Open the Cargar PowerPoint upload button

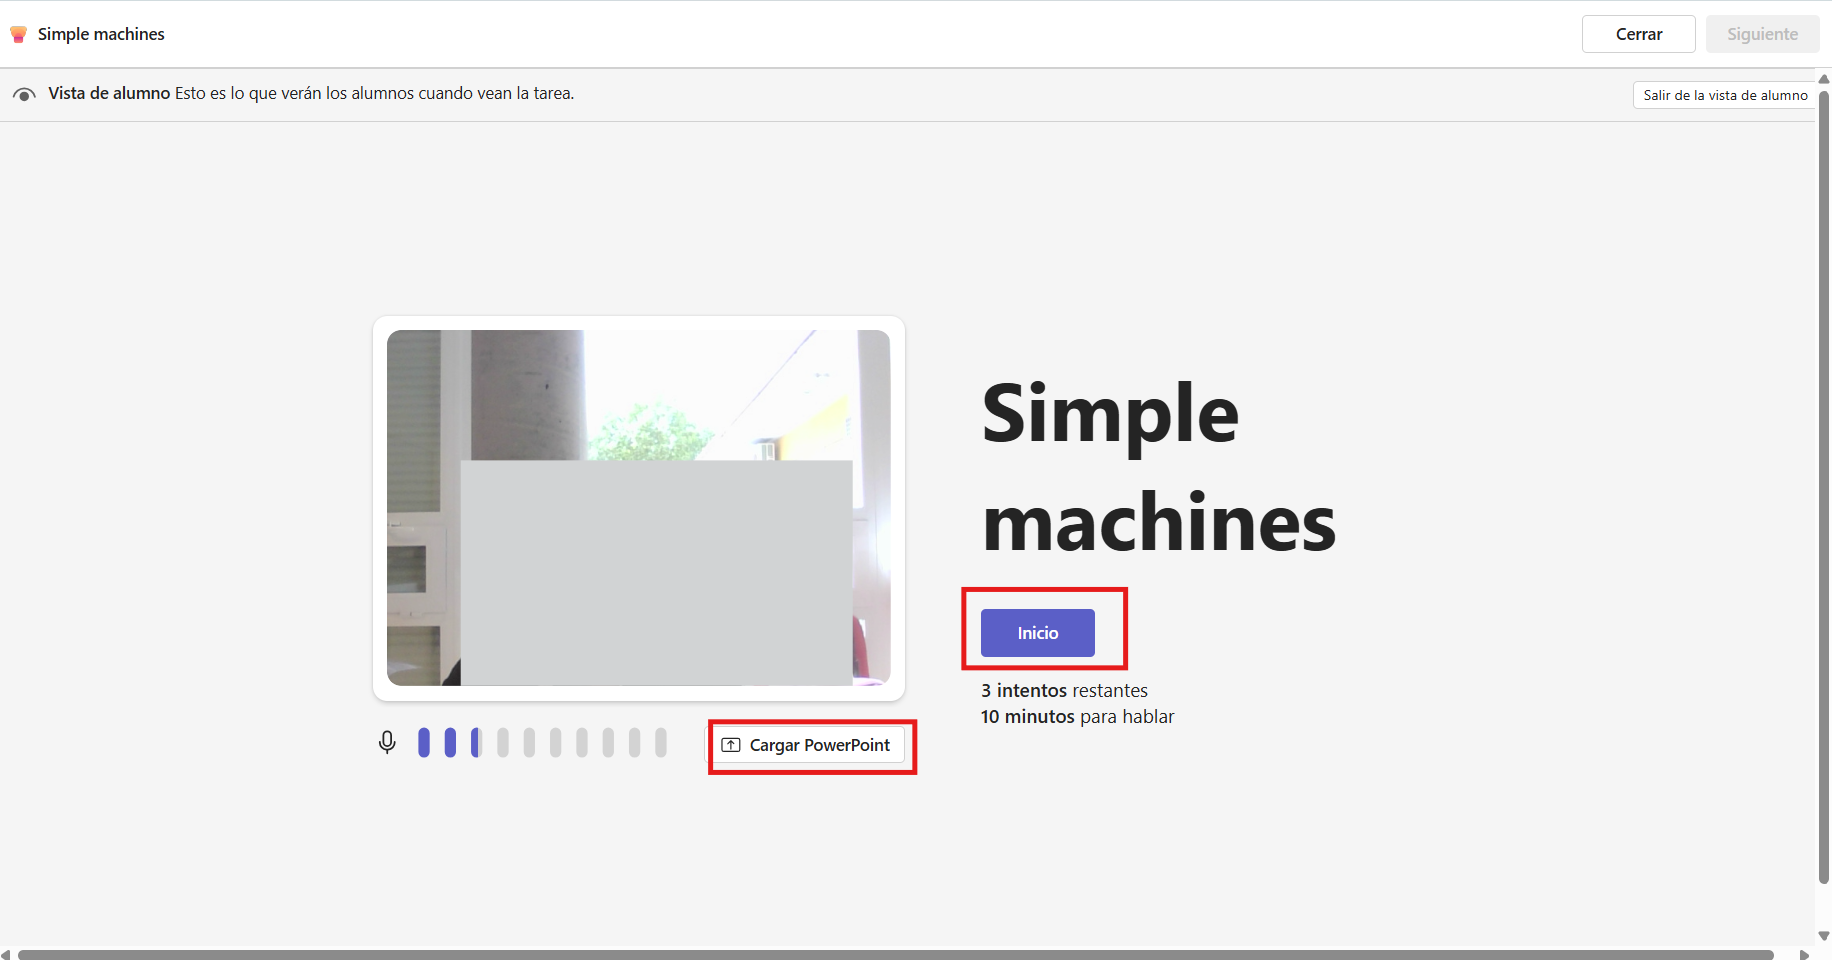pyautogui.click(x=808, y=745)
